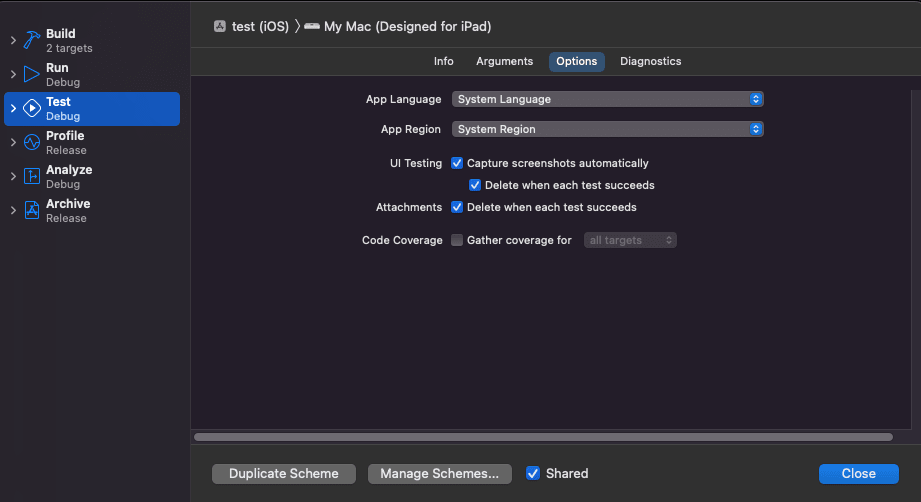921x502 pixels.
Task: Toggle Capture screenshots automatically checkbox
Action: [457, 163]
